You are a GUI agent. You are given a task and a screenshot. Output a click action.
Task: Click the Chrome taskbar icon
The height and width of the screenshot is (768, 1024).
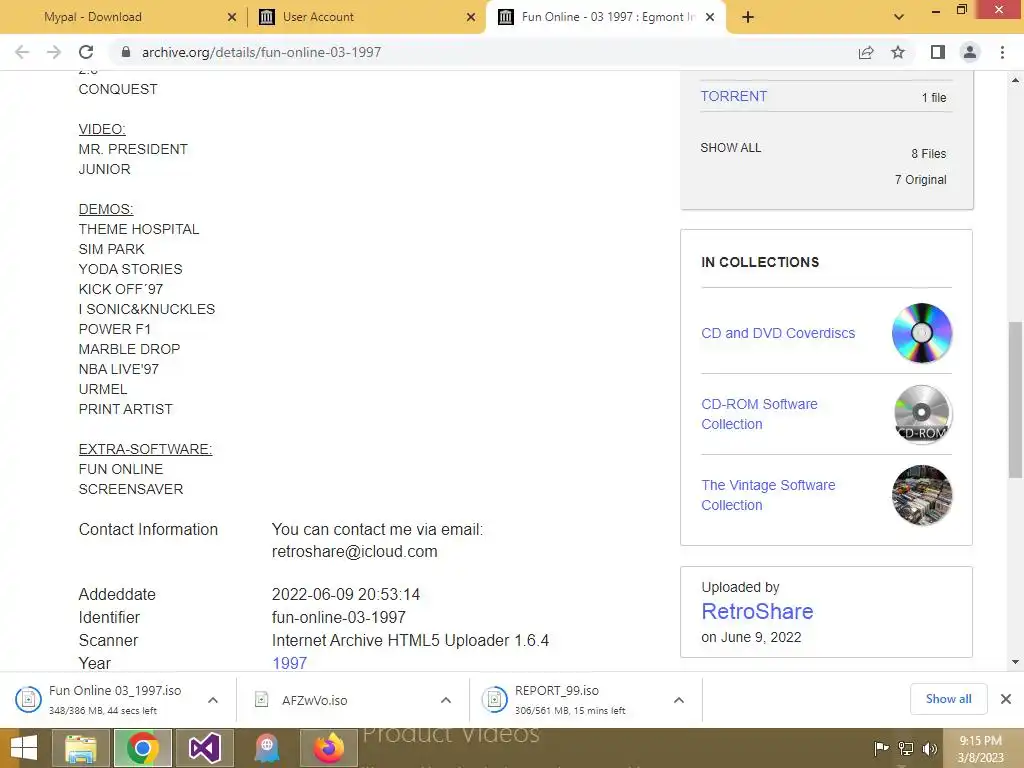[143, 748]
